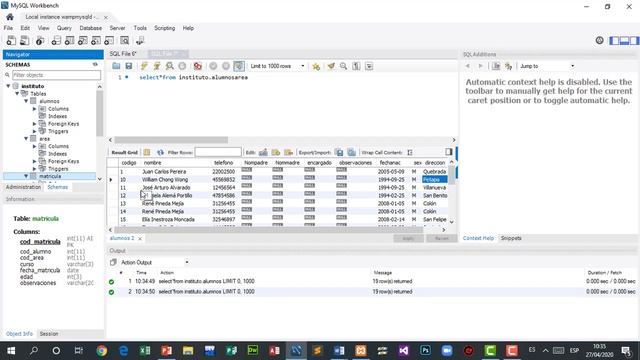Screen dimensions: 640x360
Task: Open the Snippets tab
Action: [x=511, y=238]
